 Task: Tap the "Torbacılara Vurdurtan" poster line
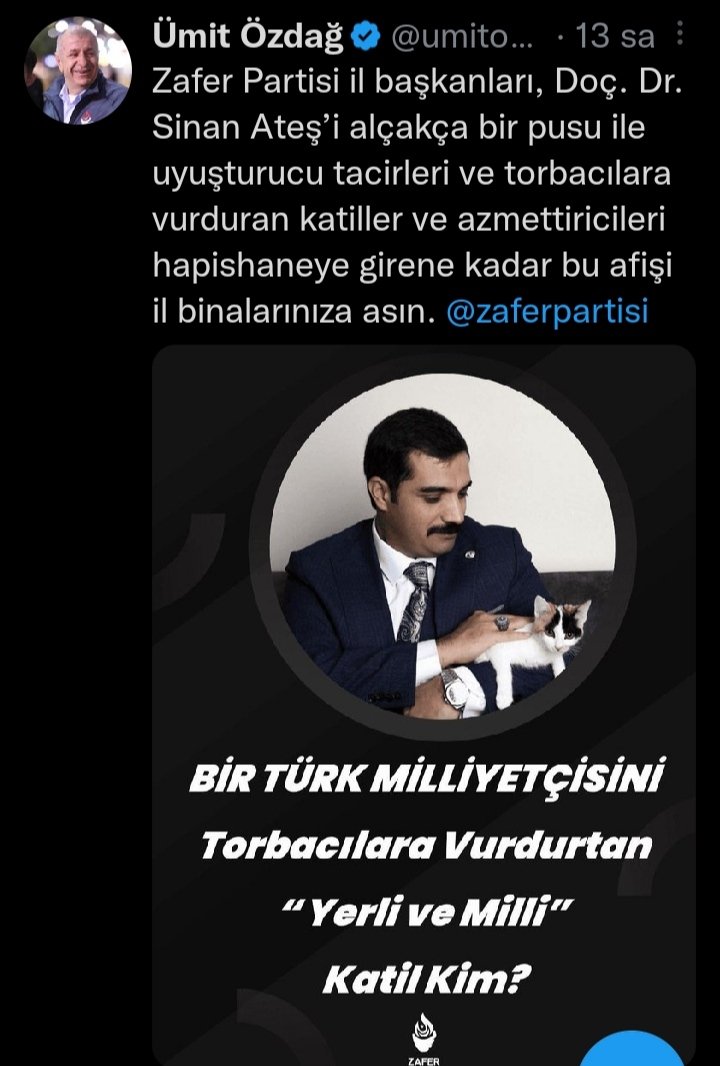click(x=426, y=845)
